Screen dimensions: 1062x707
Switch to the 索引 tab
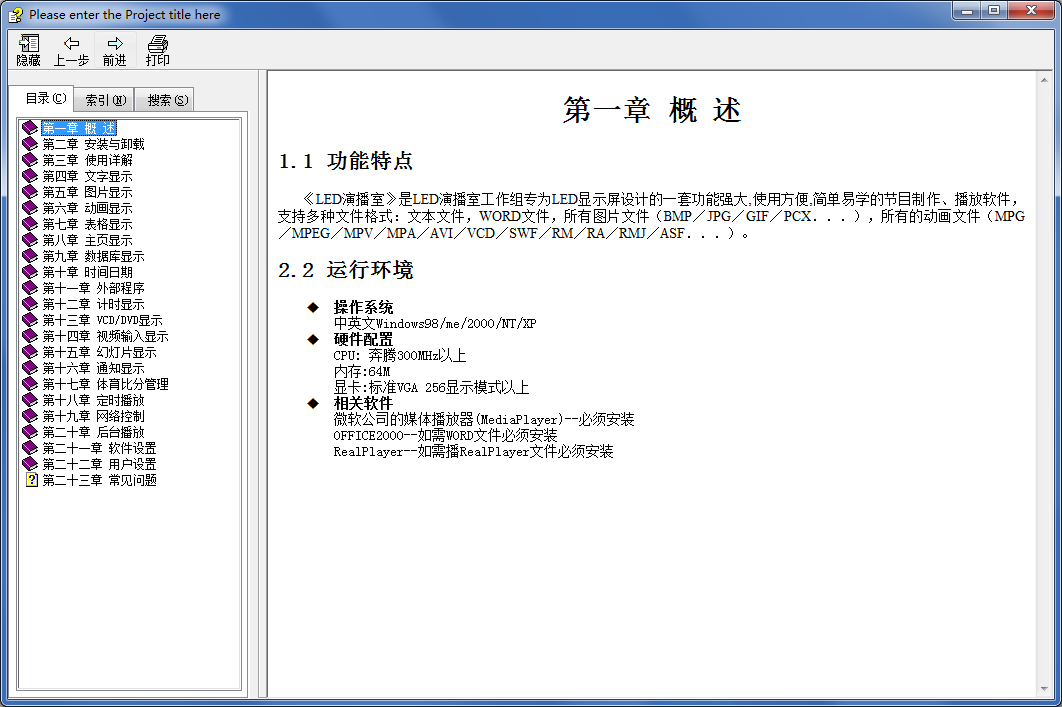coord(105,100)
